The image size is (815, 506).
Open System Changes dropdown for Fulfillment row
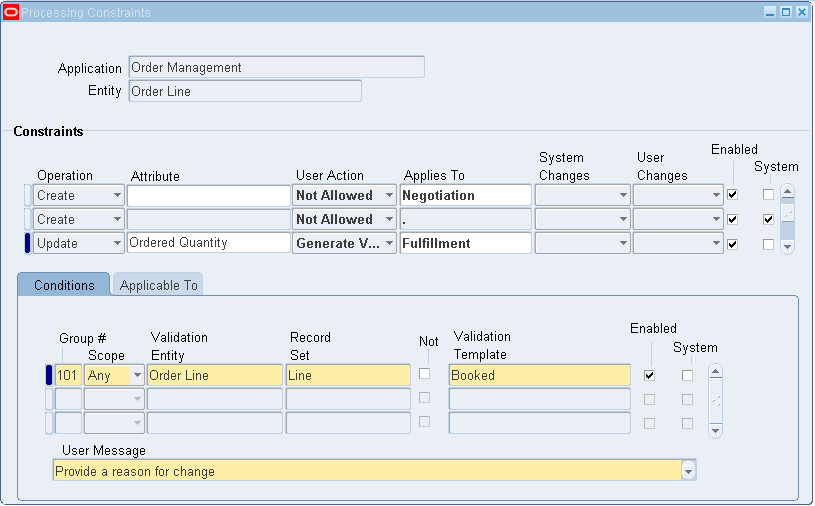(582, 243)
